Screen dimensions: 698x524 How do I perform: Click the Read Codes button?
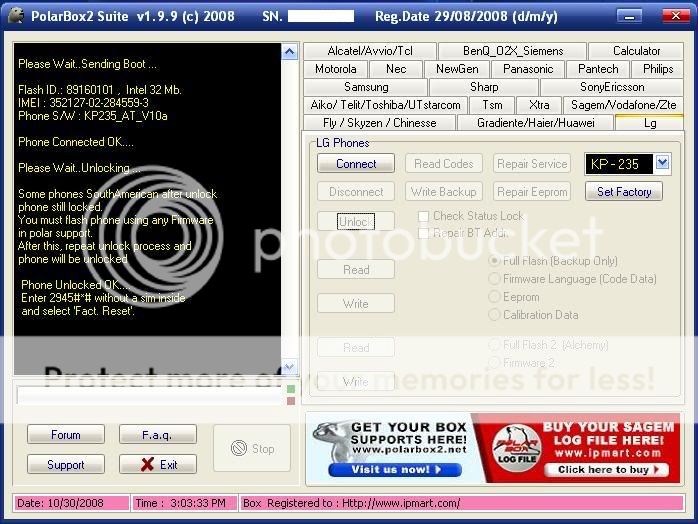point(443,164)
